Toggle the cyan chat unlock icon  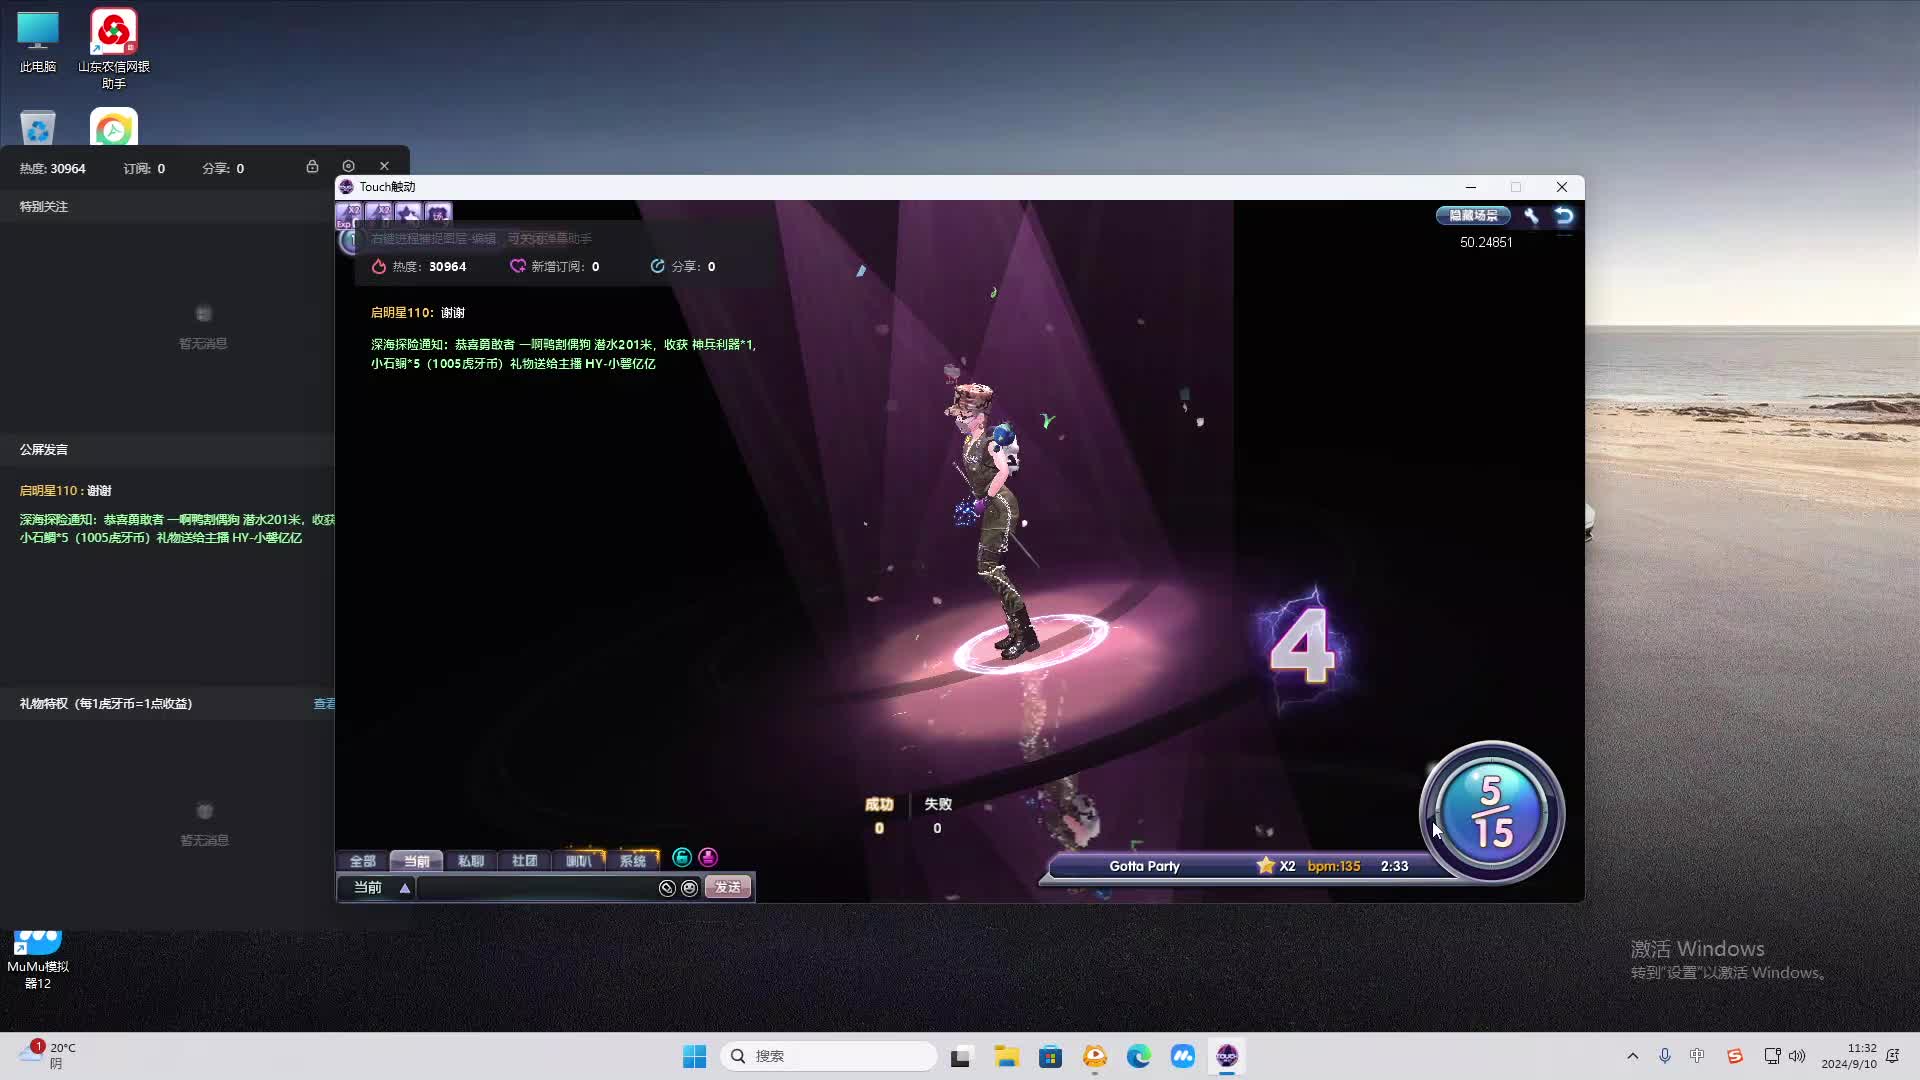[682, 857]
